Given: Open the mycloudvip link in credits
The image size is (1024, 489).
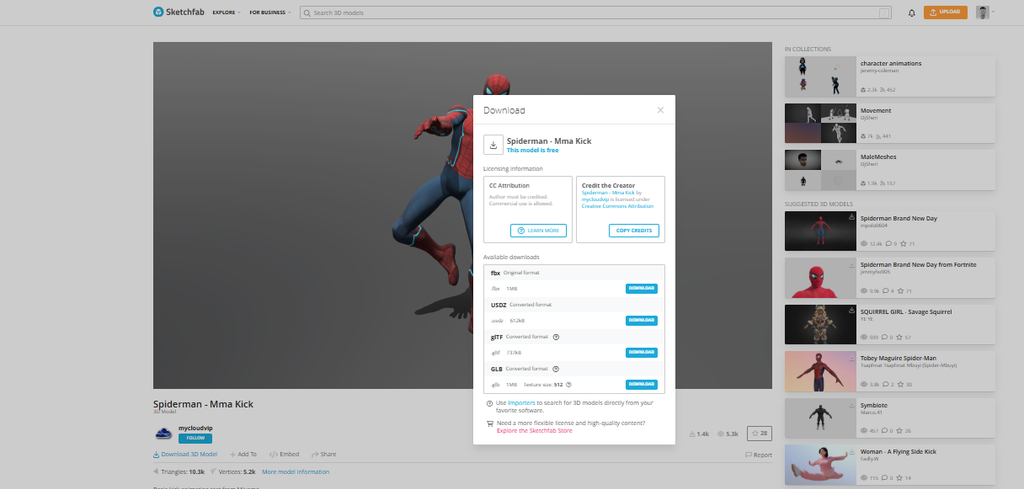Looking at the screenshot, I should pos(594,200).
